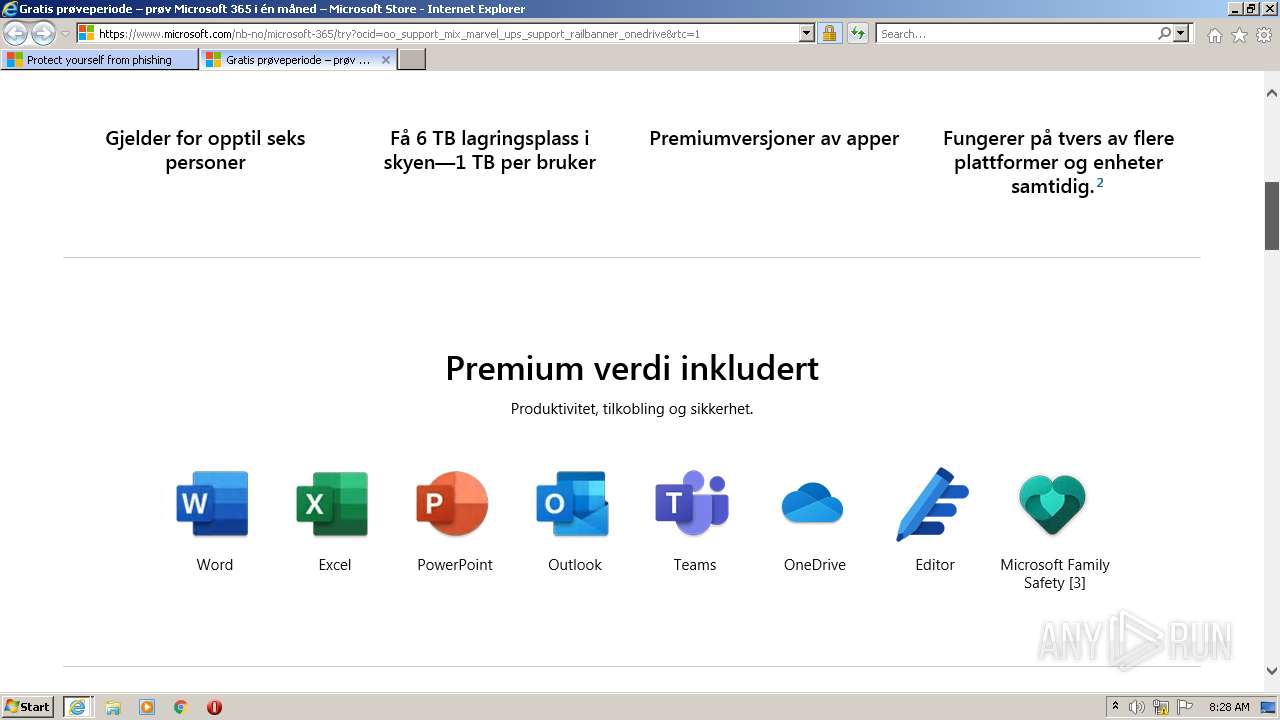Image resolution: width=1280 pixels, height=720 pixels.
Task: Show hidden tray icons arrow
Action: pos(1115,707)
